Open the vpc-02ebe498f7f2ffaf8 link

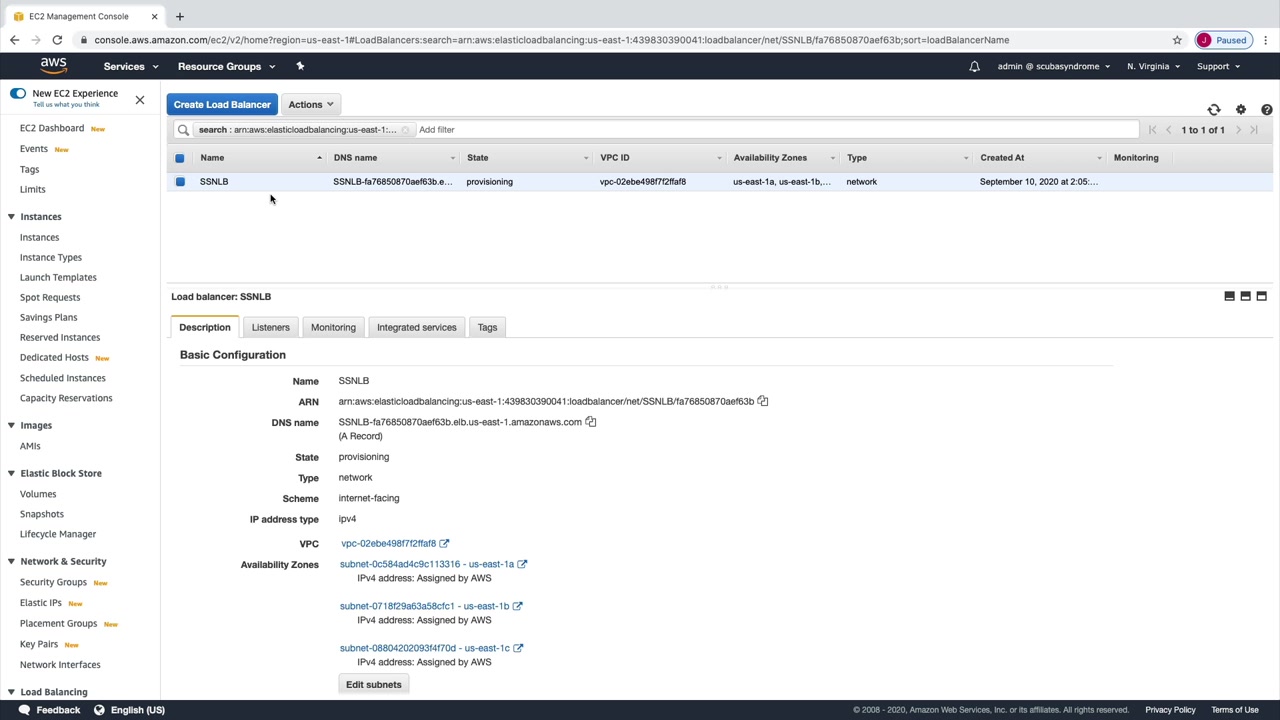coord(388,544)
